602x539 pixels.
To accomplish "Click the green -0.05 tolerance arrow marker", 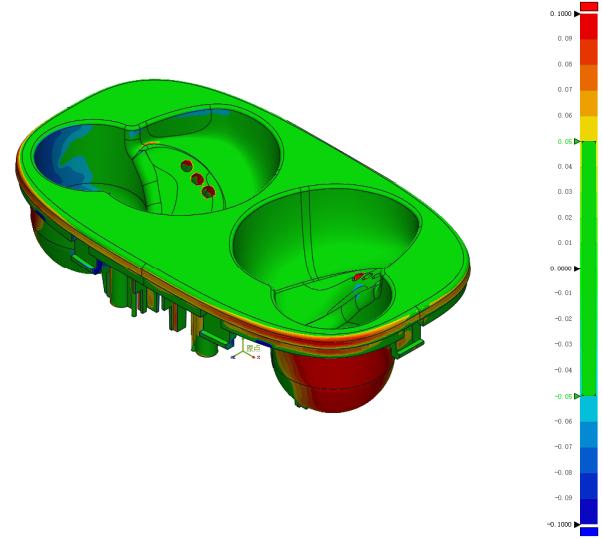I will pyautogui.click(x=576, y=396).
